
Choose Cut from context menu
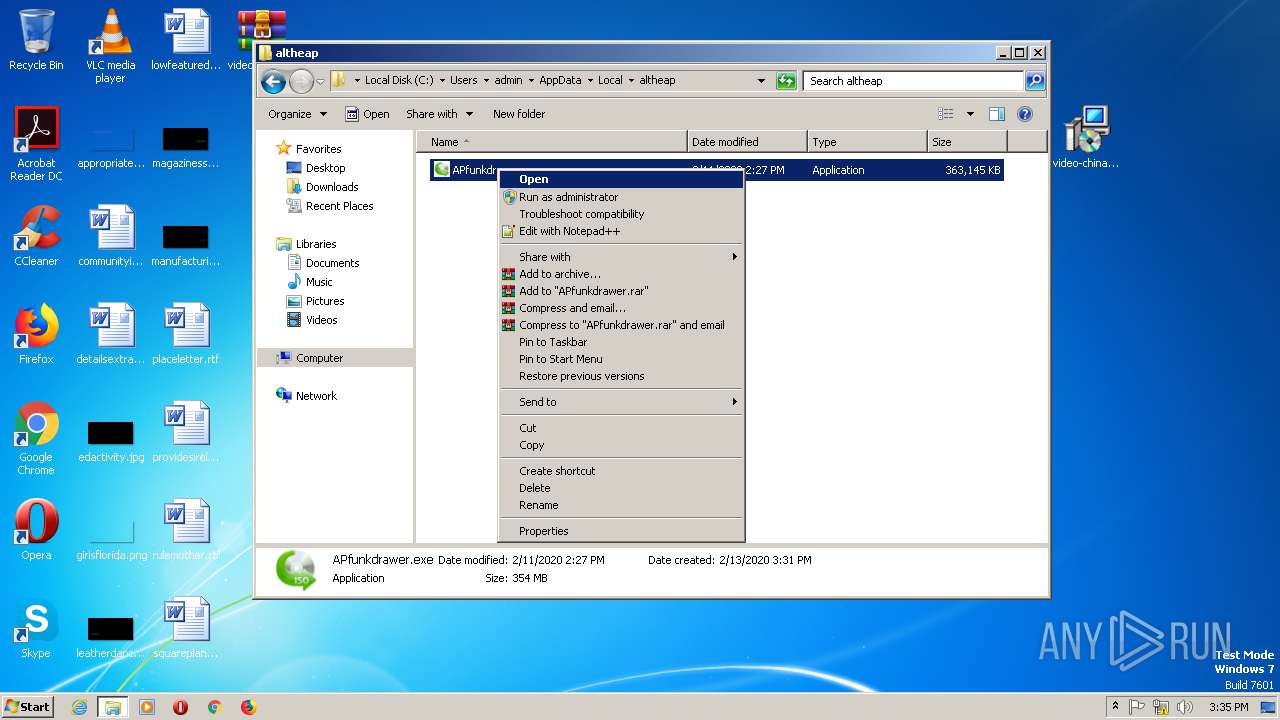pyautogui.click(x=621, y=428)
